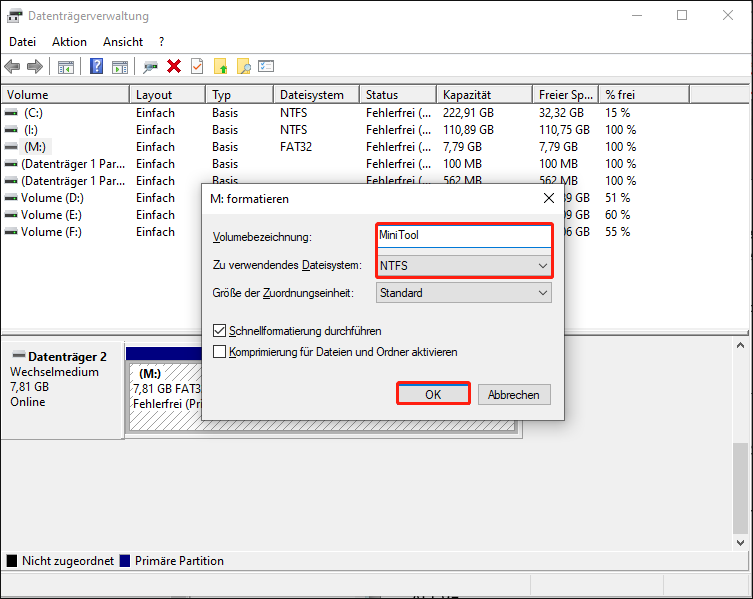Screen dimensions: 753x599
Task: Open the Ansicht menu
Action: (x=123, y=42)
